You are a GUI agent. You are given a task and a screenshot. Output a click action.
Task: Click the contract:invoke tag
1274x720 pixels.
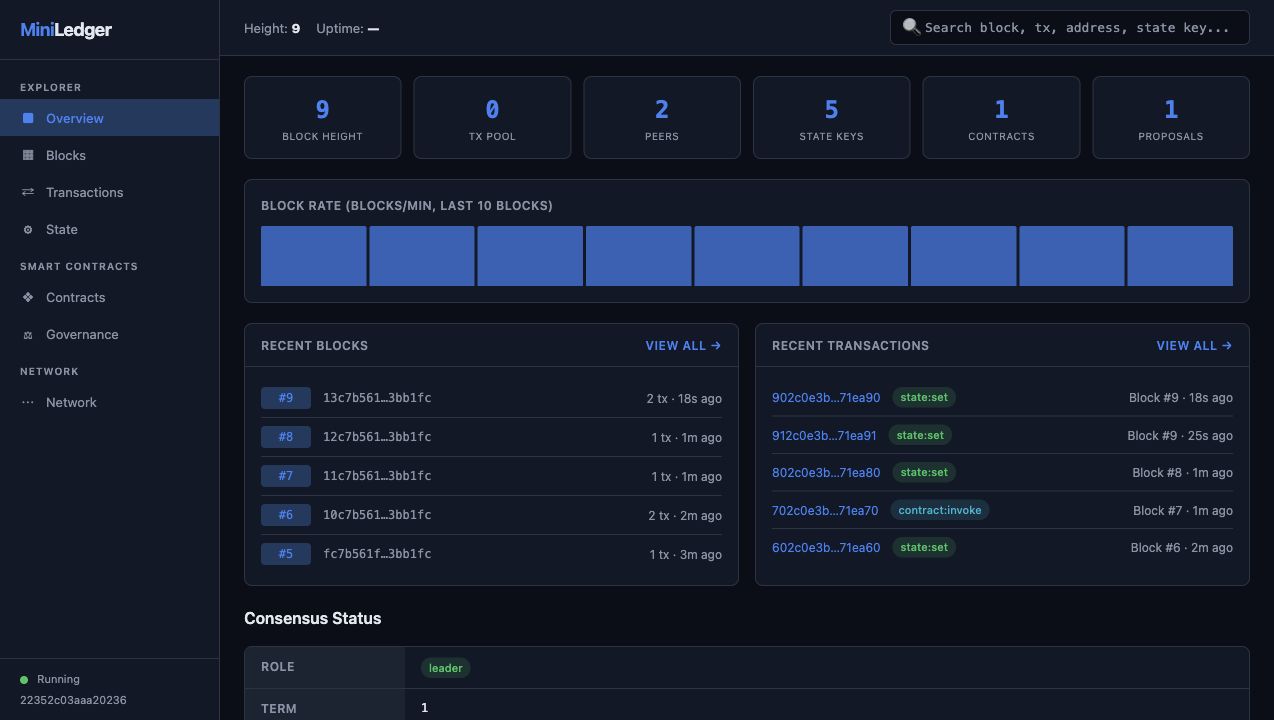click(940, 510)
